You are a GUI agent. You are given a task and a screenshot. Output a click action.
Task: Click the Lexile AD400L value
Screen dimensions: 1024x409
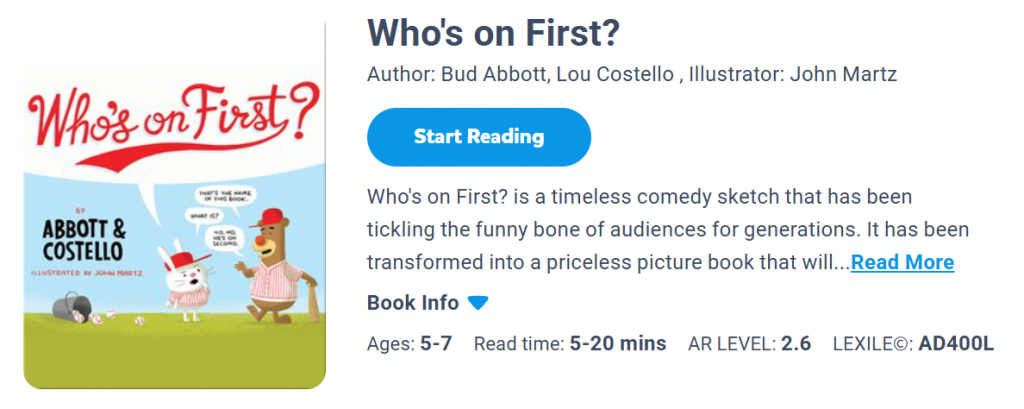[x=955, y=344]
